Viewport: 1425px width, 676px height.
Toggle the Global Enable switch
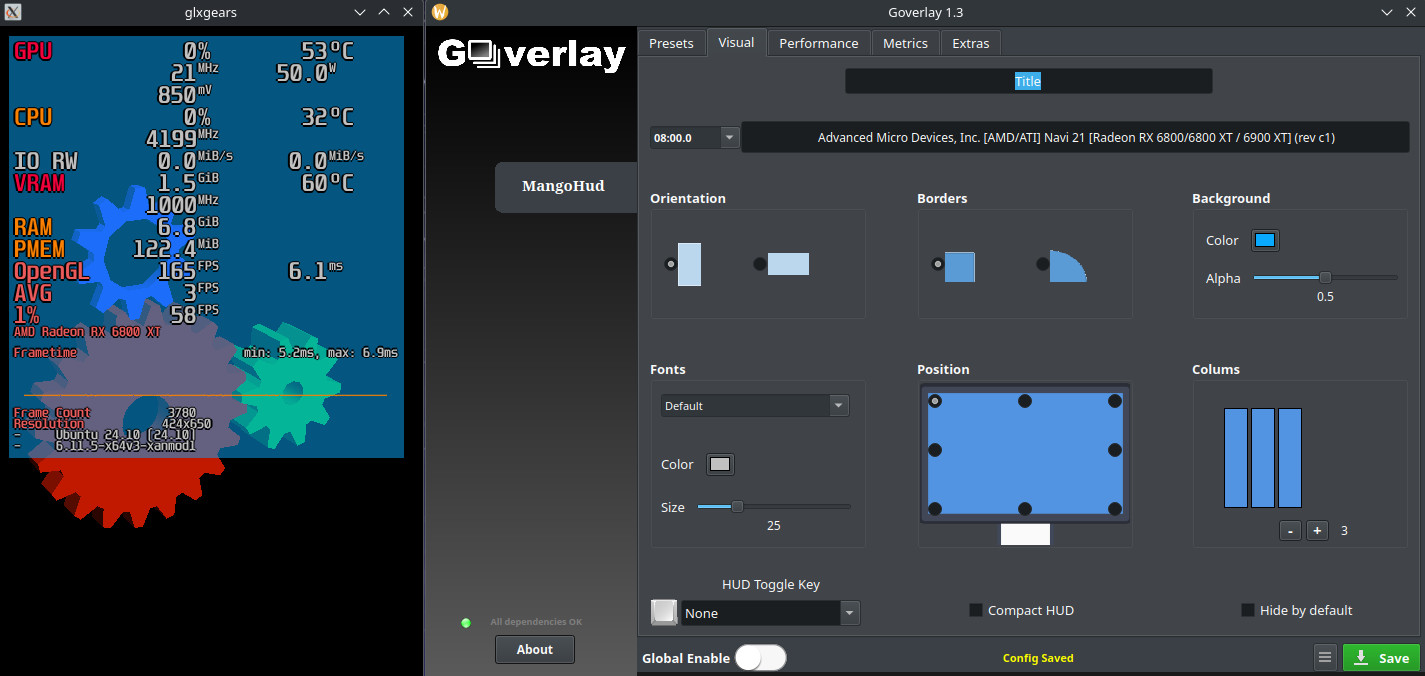coord(761,658)
